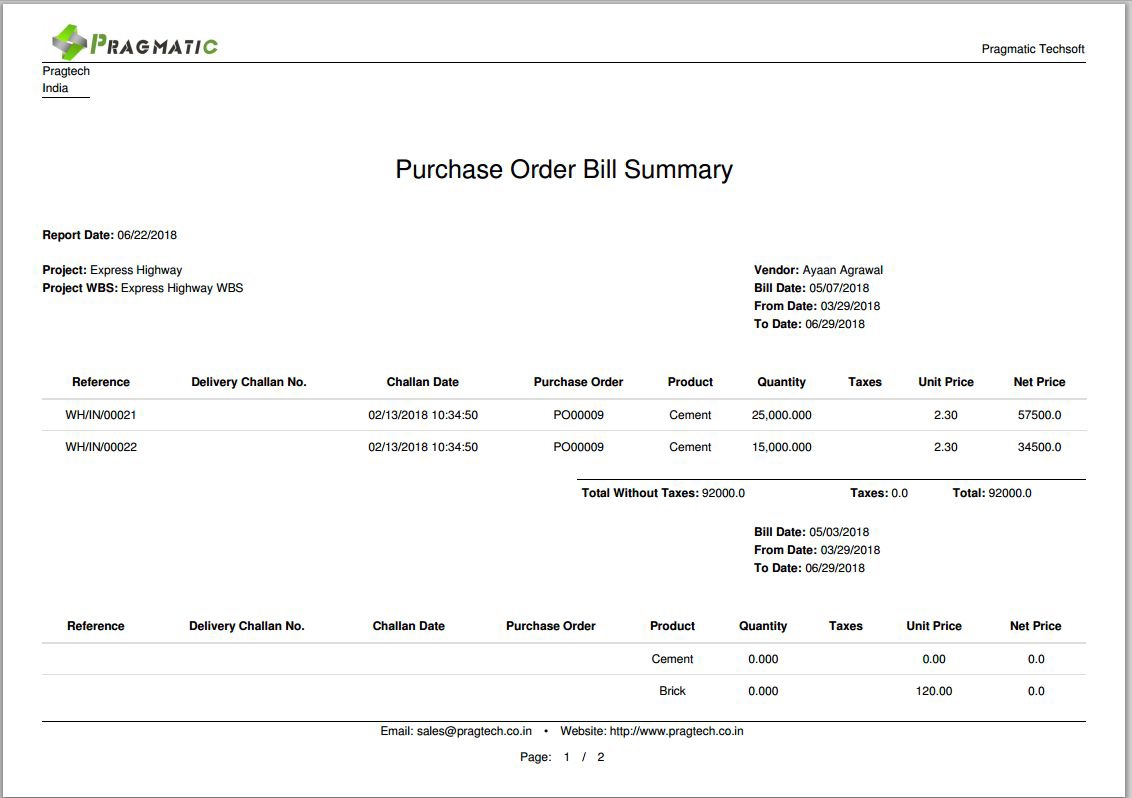Click the Express Highway WBS project value
Image resolution: width=1132 pixels, height=798 pixels.
[182, 288]
